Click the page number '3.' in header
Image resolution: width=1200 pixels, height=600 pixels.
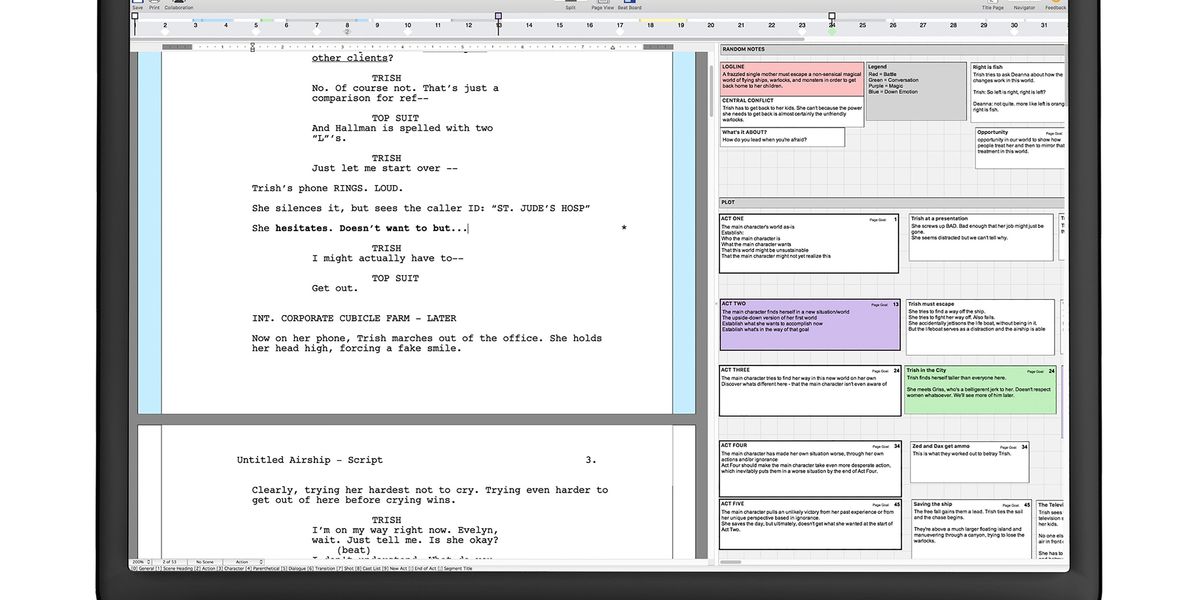click(591, 460)
